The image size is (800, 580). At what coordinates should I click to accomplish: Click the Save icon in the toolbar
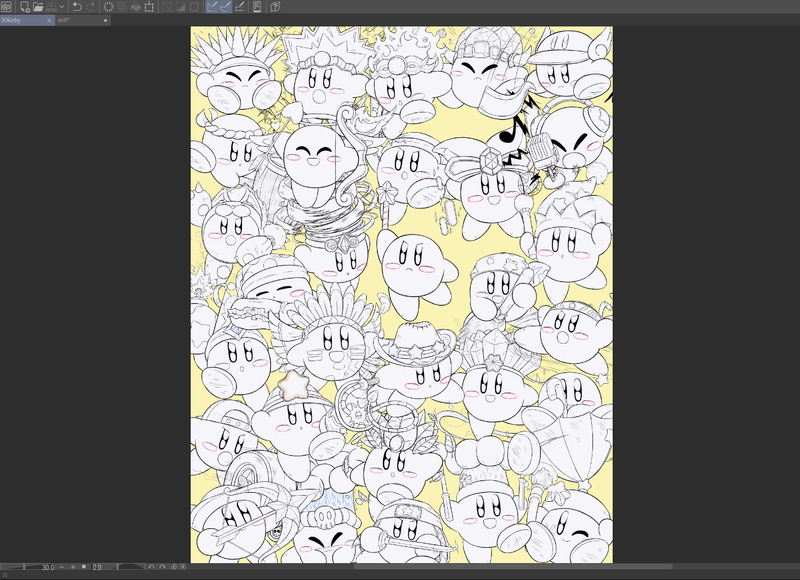coord(52,7)
